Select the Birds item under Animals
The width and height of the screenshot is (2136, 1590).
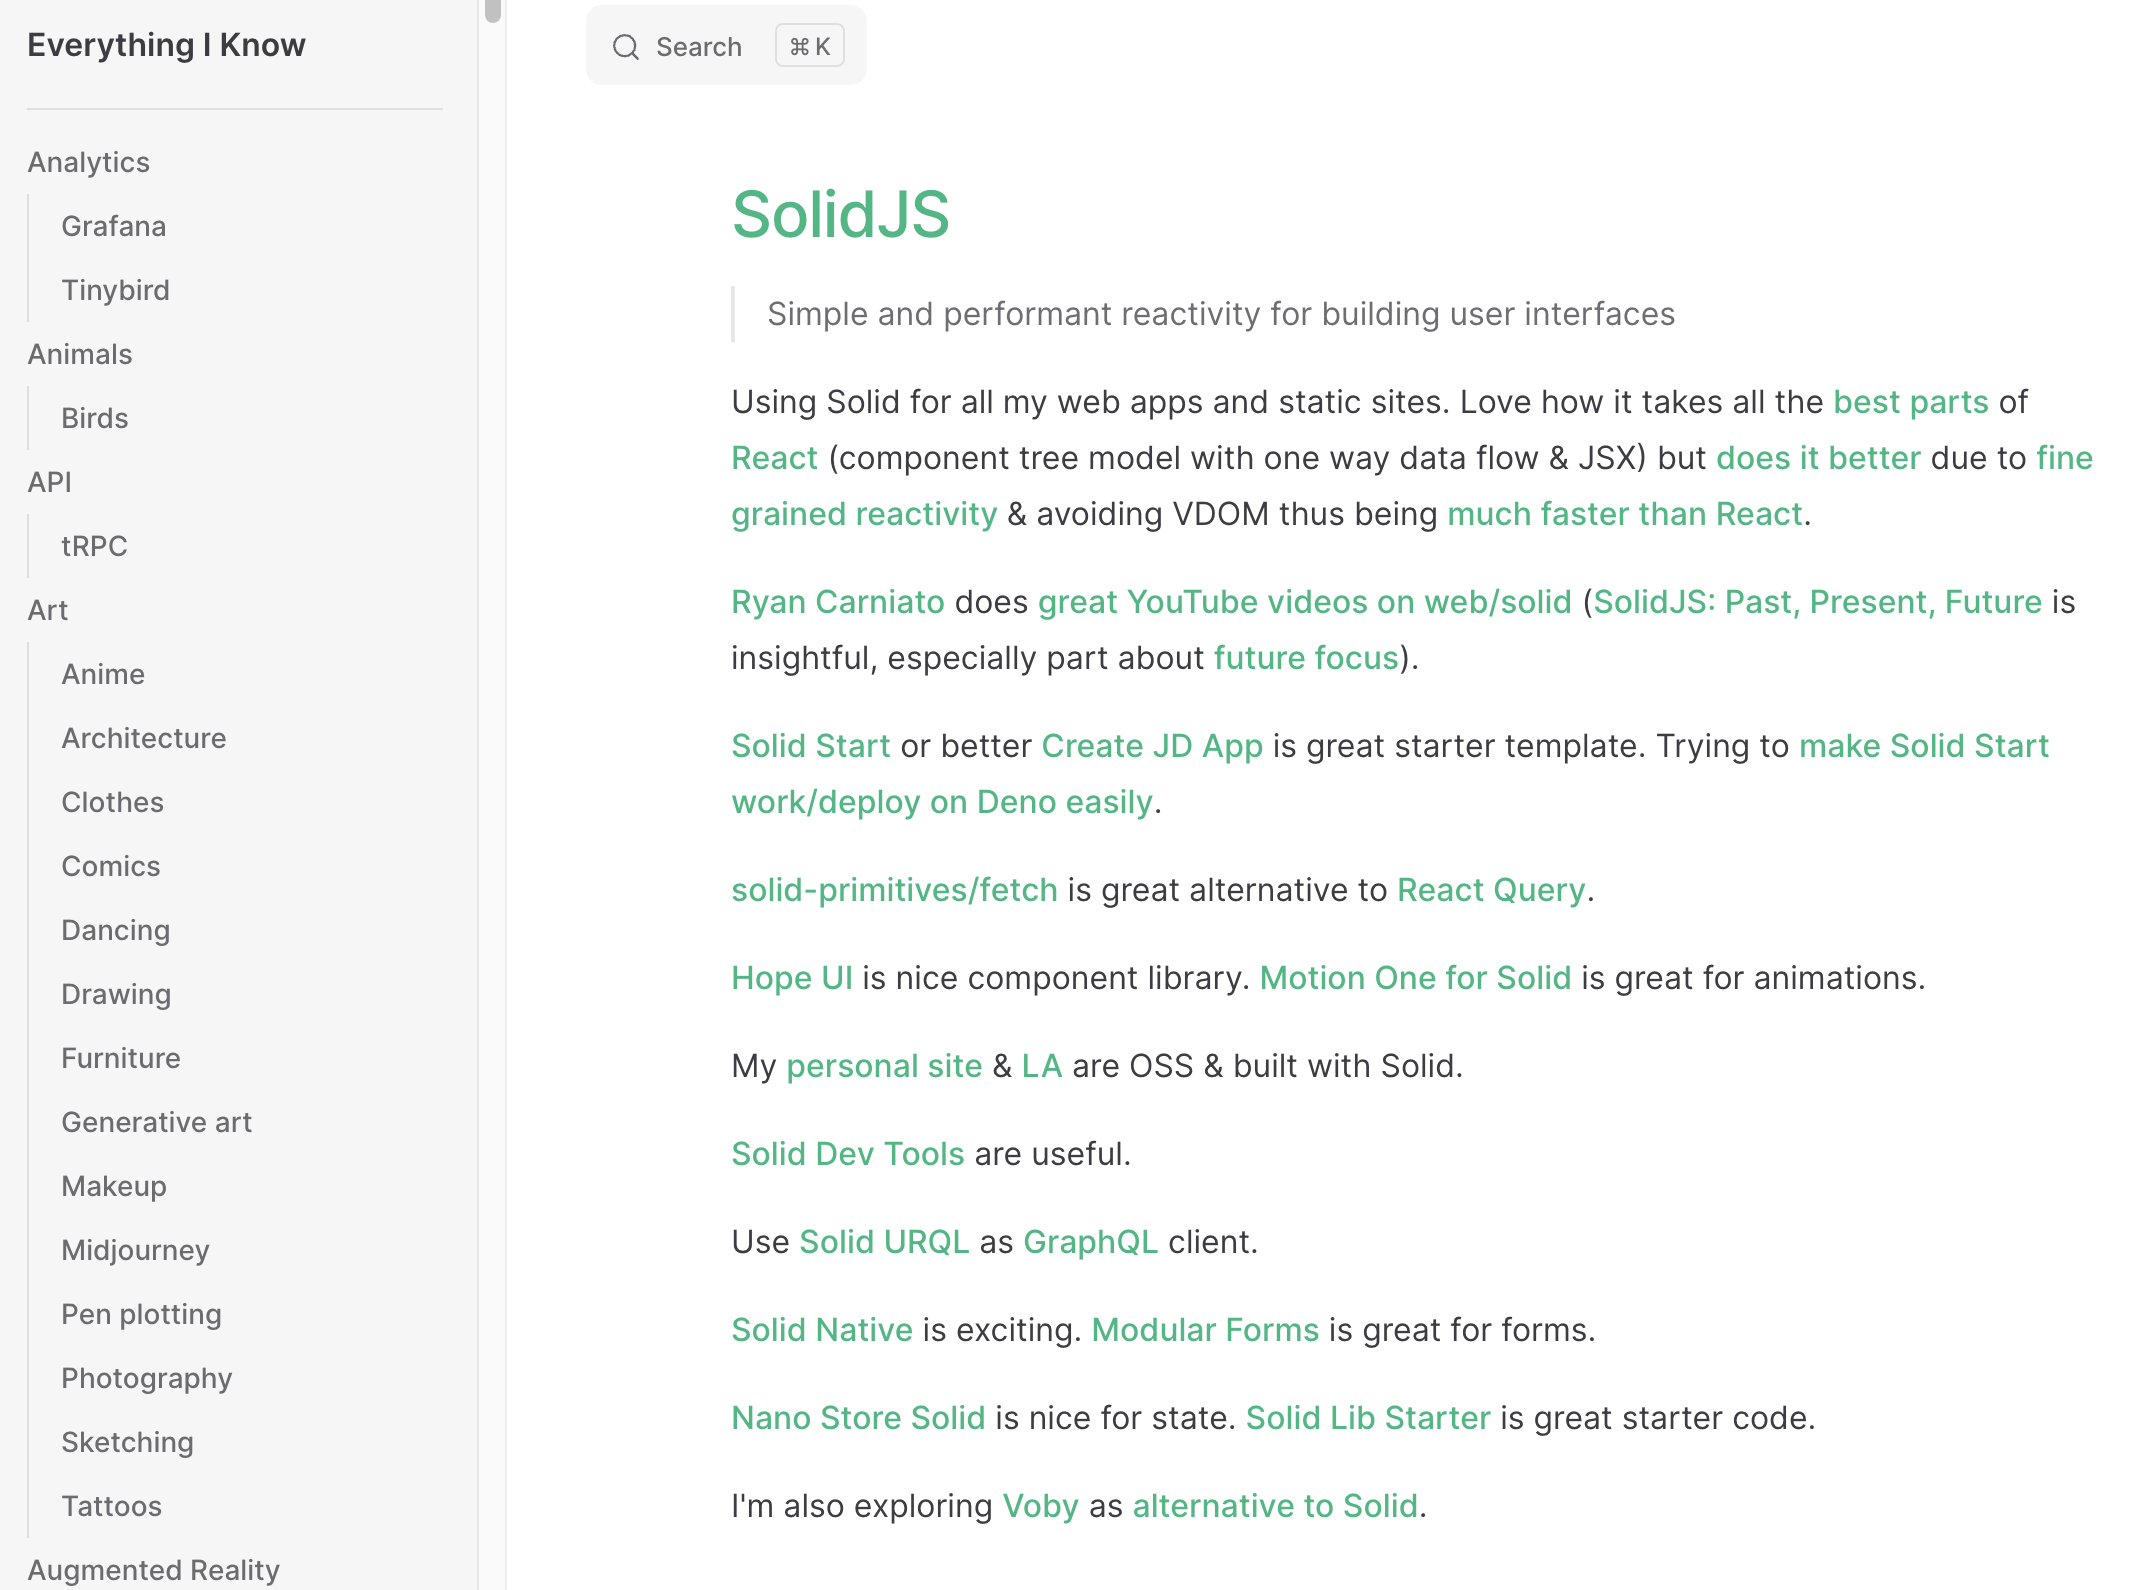(95, 418)
